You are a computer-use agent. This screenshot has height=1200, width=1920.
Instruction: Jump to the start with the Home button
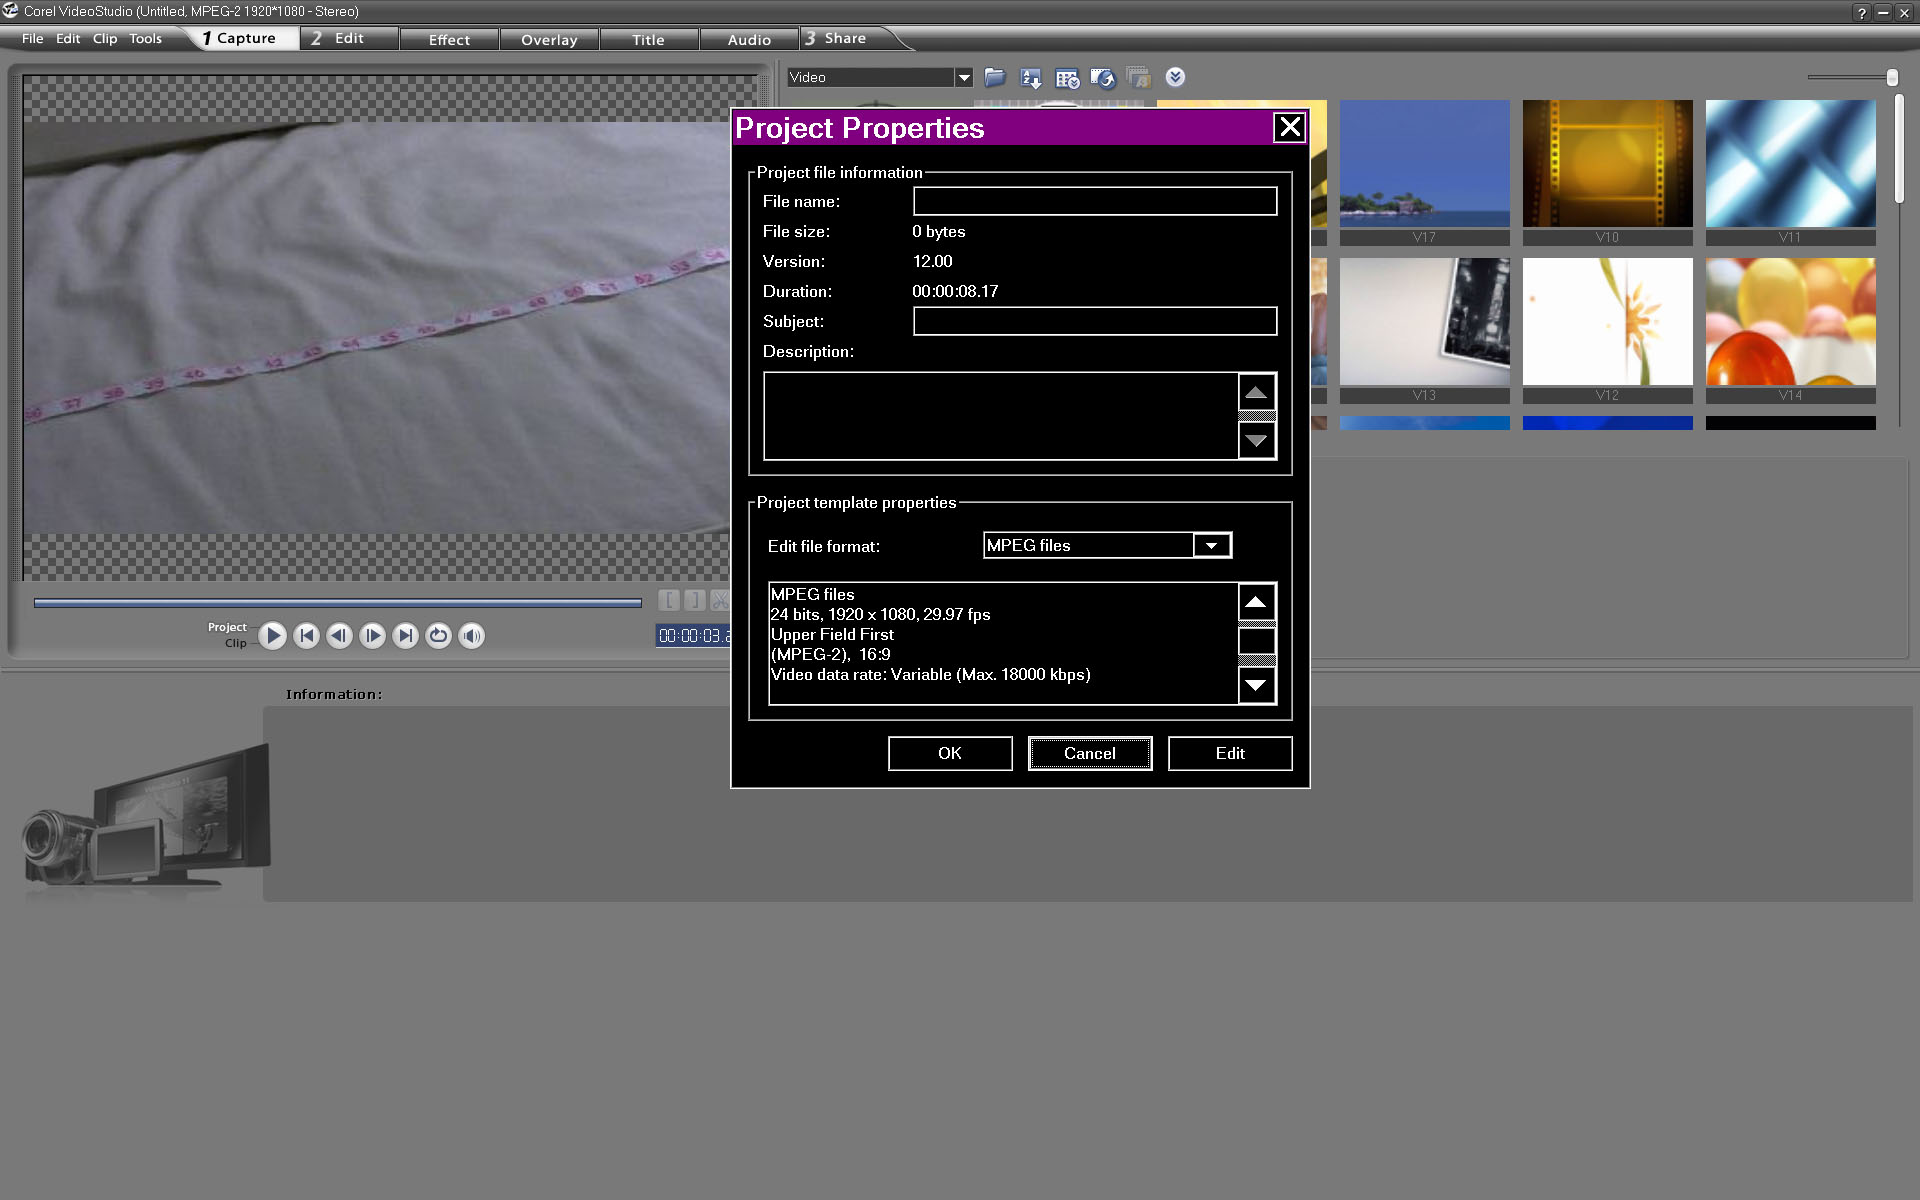point(306,636)
